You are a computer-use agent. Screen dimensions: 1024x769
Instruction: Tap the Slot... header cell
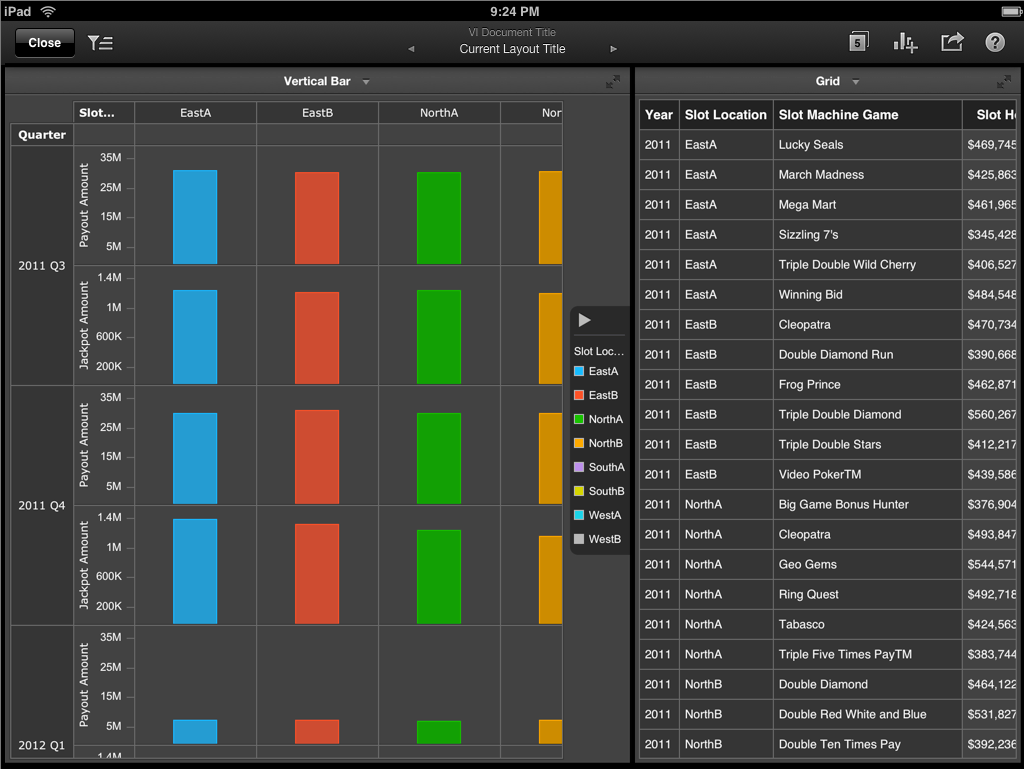pos(103,113)
